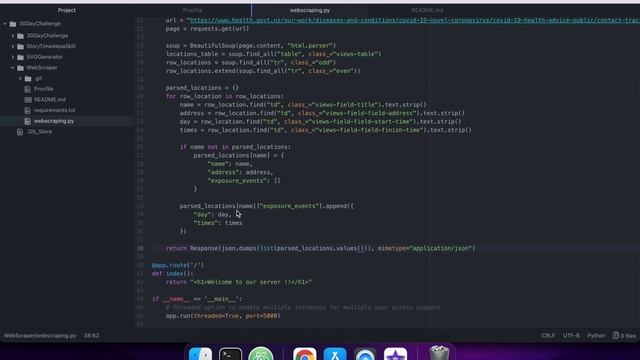This screenshot has height=360, width=640.
Task: Switch to the README.md editor tab
Action: 427,10
